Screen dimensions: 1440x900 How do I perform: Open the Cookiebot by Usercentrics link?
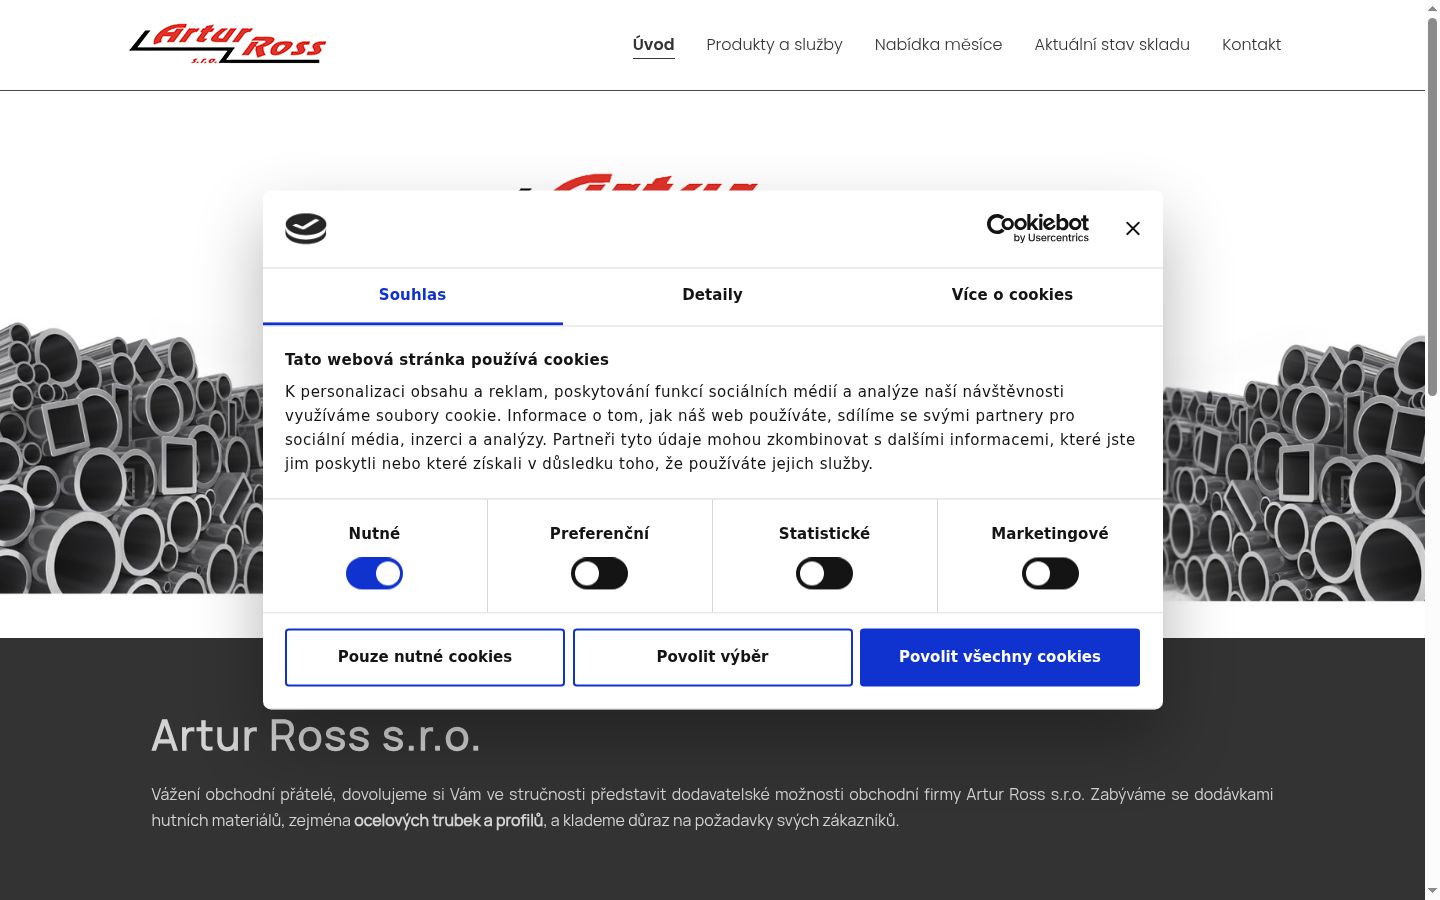click(x=1038, y=228)
